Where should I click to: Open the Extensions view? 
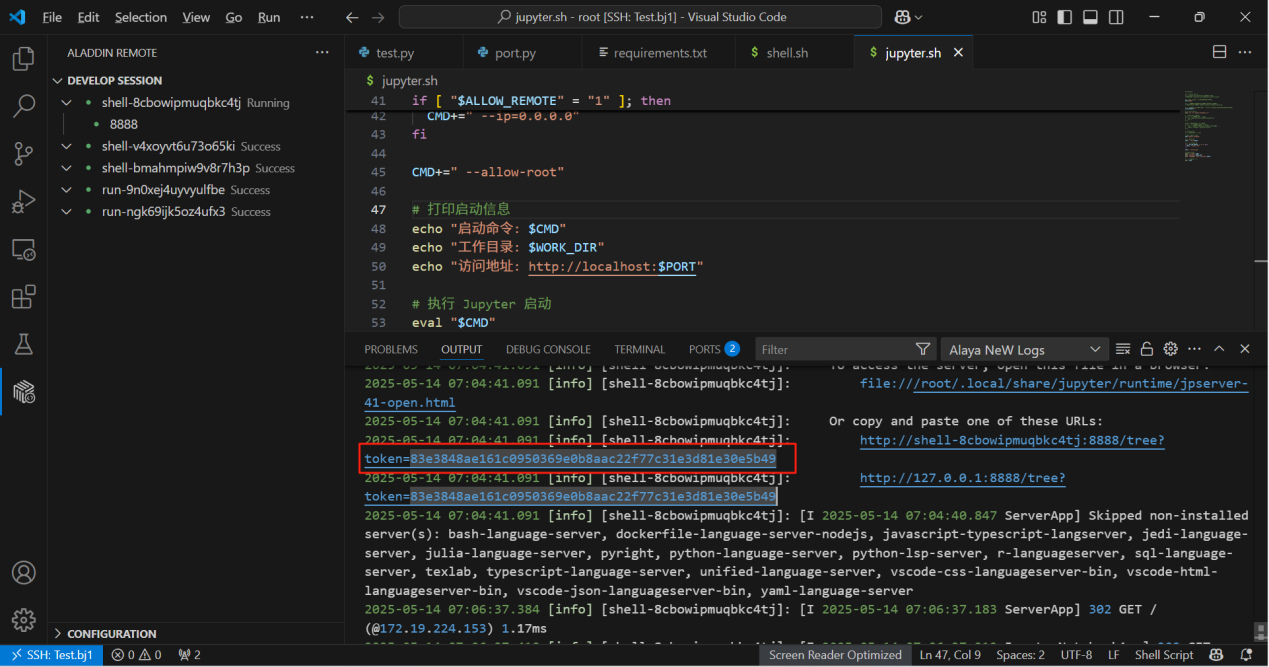pyautogui.click(x=23, y=297)
